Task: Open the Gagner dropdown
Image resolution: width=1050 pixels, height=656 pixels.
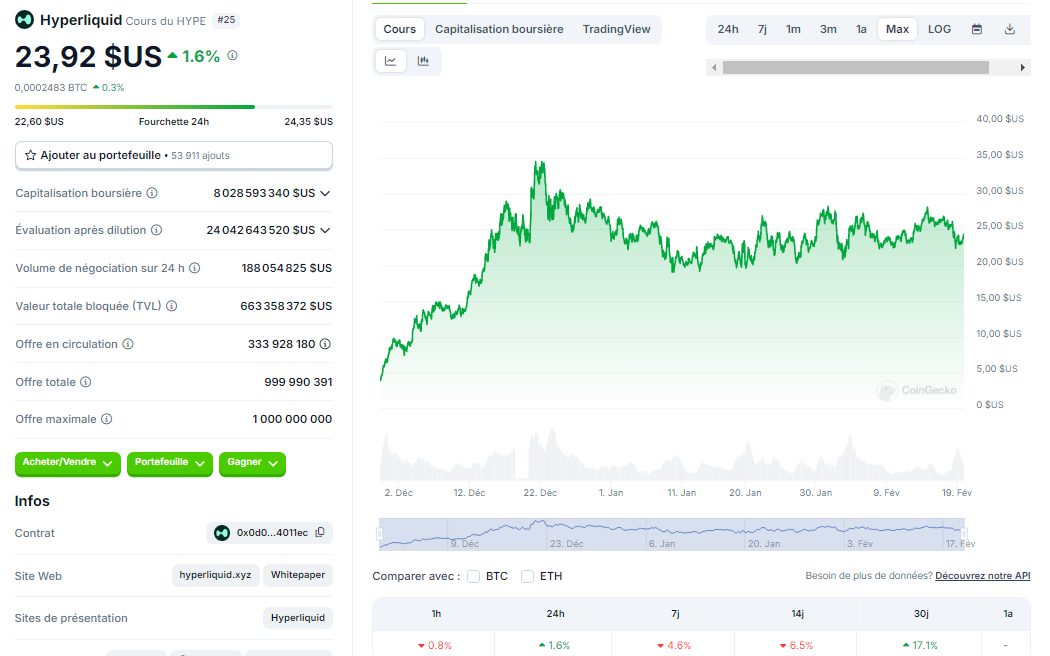Action: 252,463
